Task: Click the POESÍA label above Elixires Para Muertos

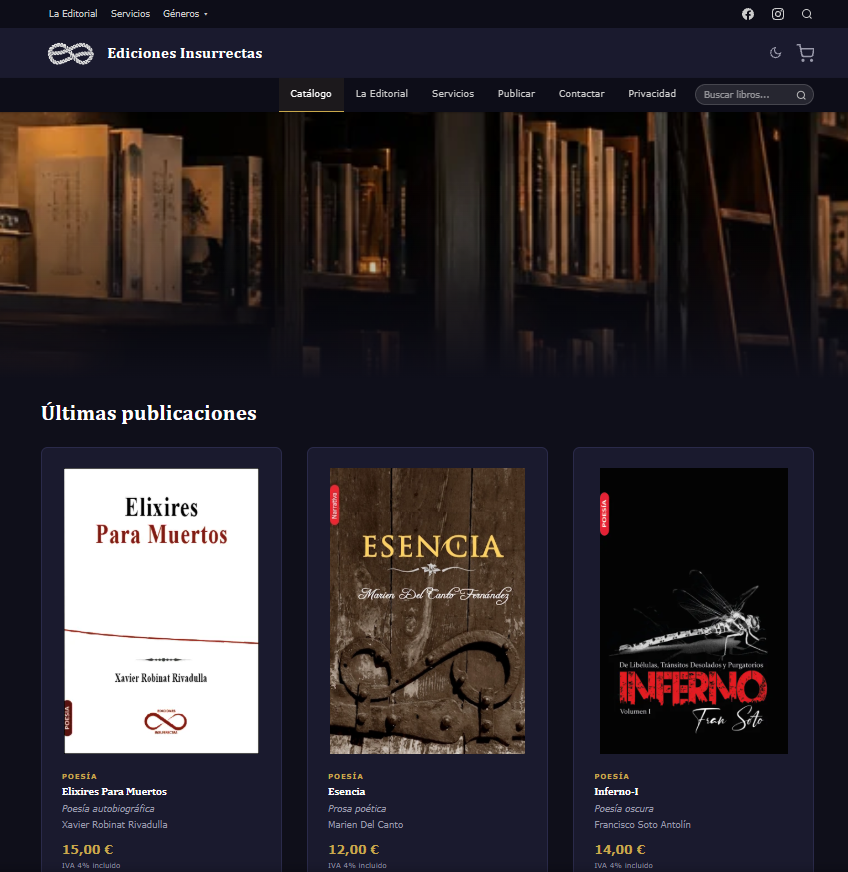Action: pyautogui.click(x=79, y=776)
